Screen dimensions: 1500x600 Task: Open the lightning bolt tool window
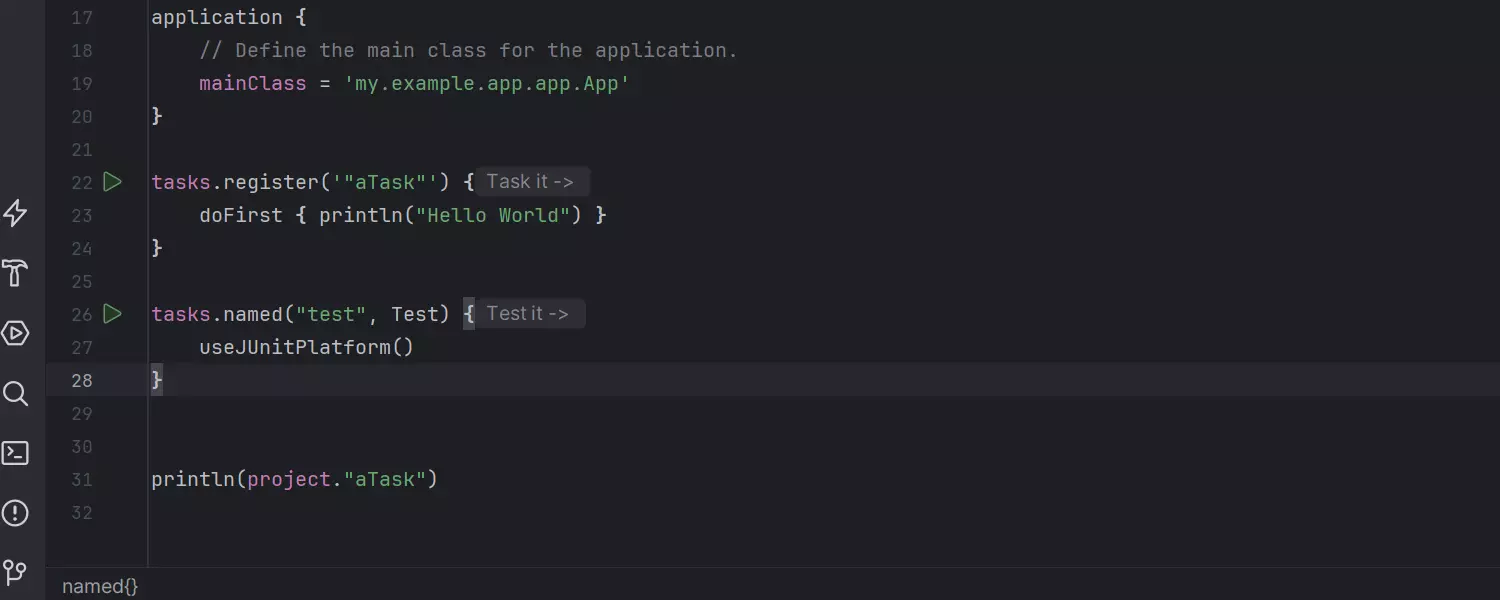pos(16,213)
